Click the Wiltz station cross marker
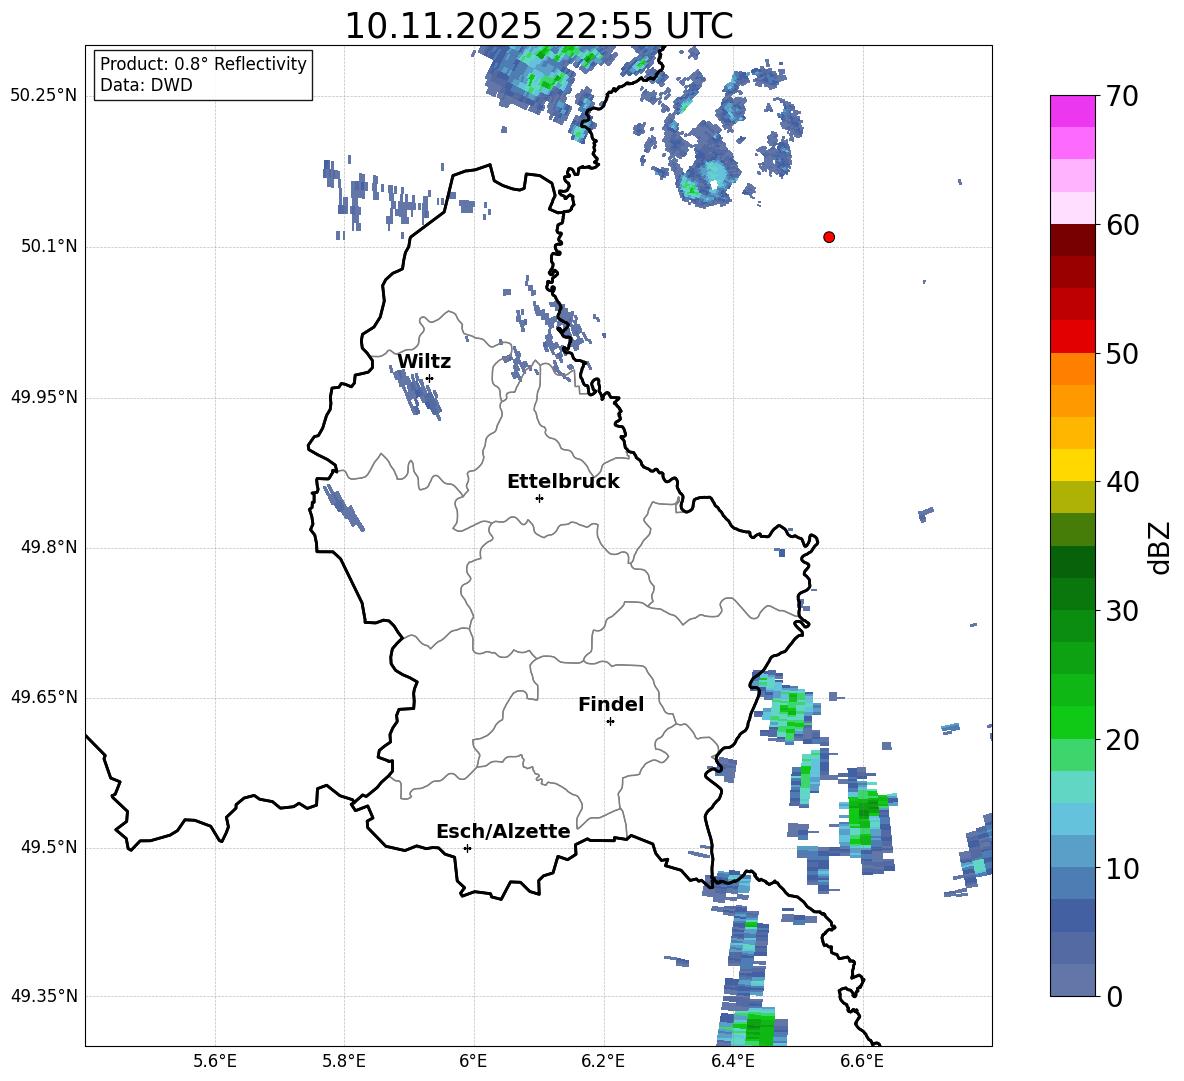The image size is (1184, 1081). point(429,378)
